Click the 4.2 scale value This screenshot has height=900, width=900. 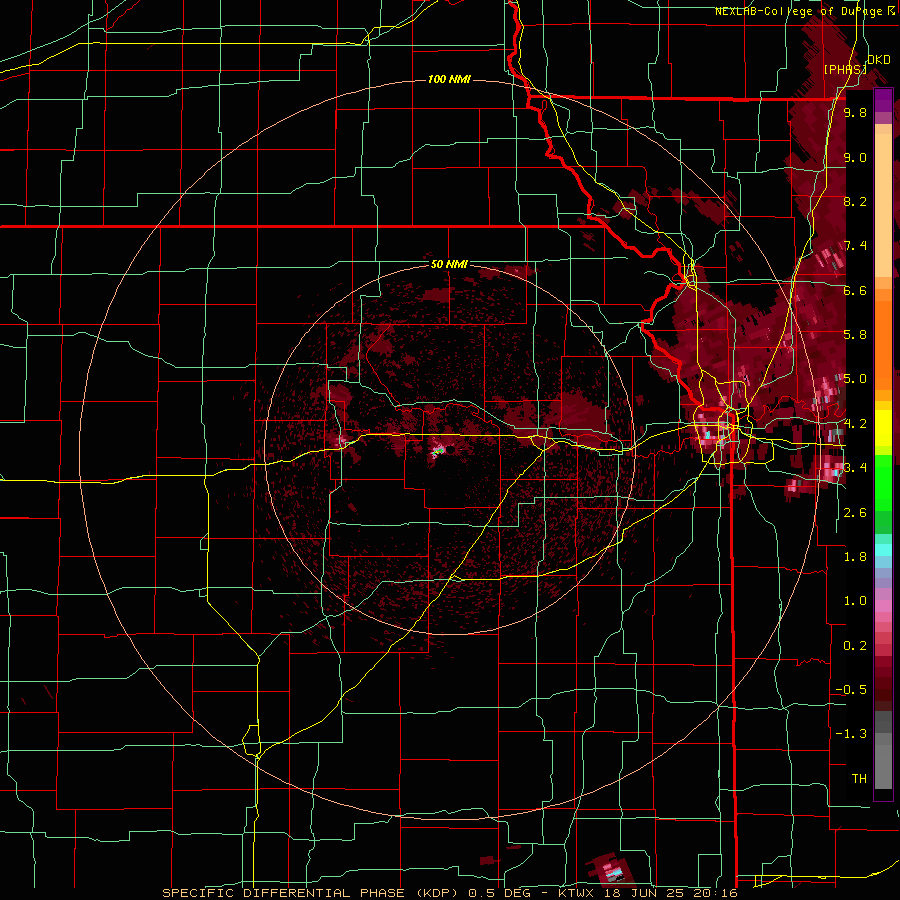pyautogui.click(x=855, y=423)
